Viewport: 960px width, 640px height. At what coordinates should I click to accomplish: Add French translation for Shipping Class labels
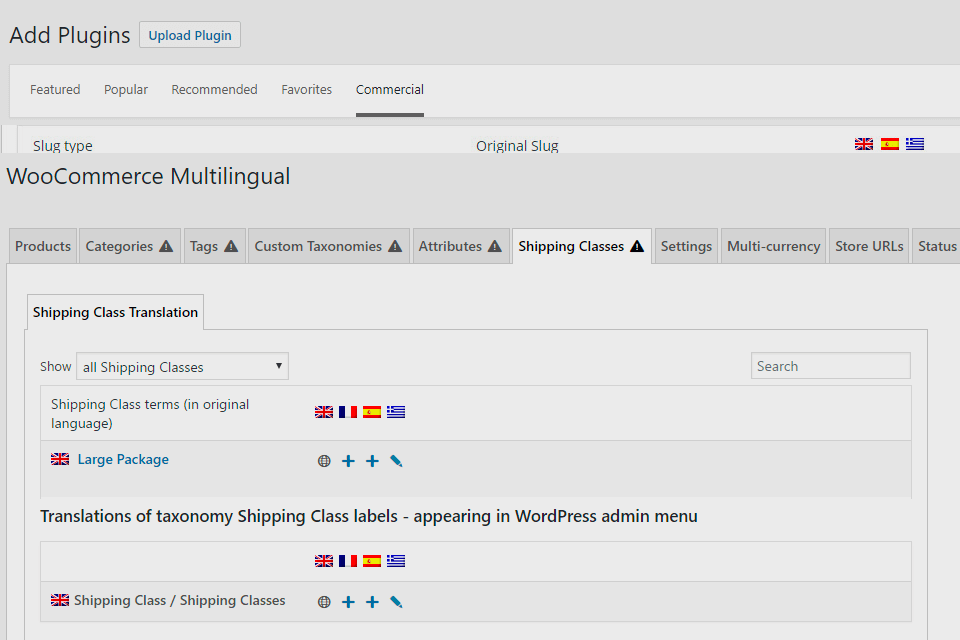click(348, 602)
